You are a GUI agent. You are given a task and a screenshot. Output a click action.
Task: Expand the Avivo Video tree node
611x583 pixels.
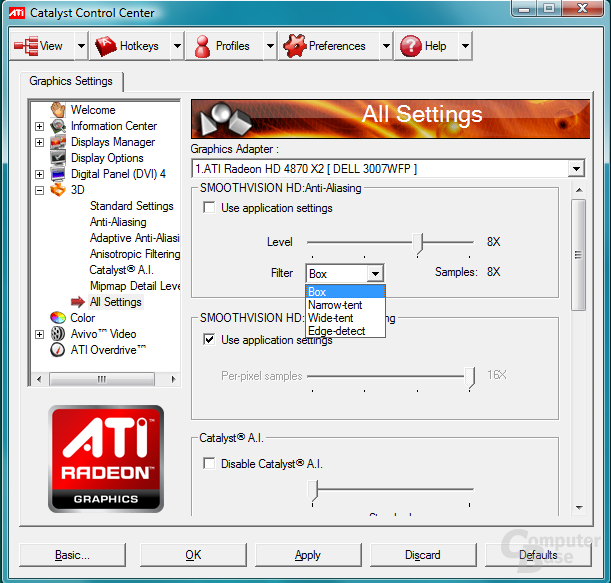point(39,334)
